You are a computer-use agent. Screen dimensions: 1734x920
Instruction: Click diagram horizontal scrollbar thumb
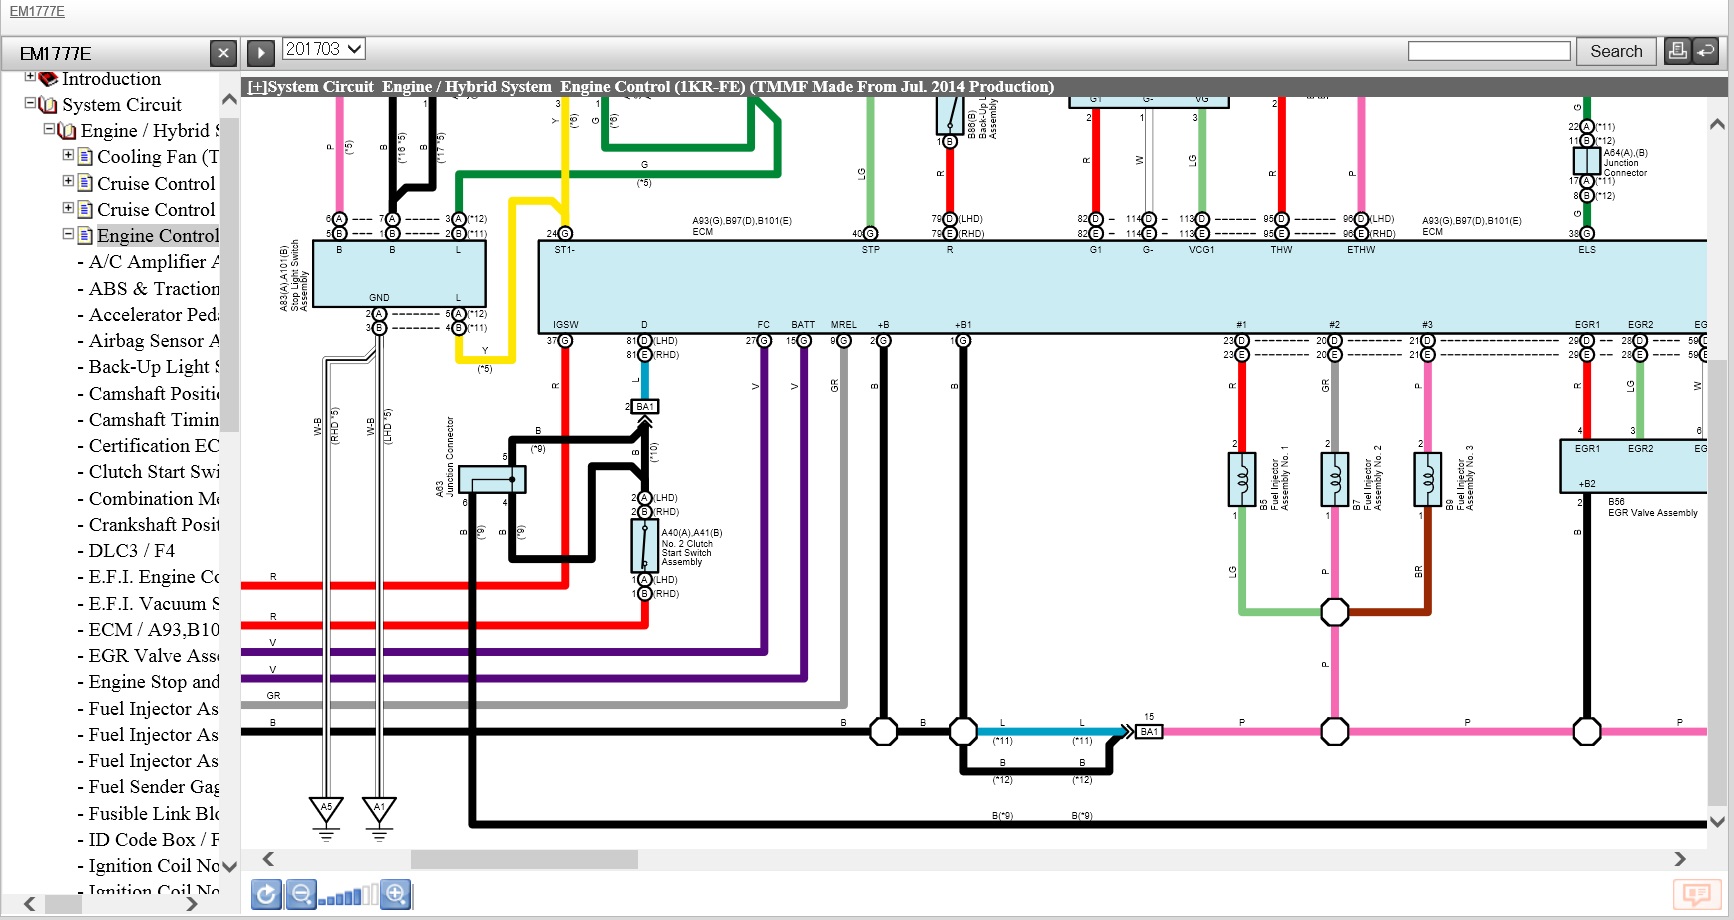(524, 859)
